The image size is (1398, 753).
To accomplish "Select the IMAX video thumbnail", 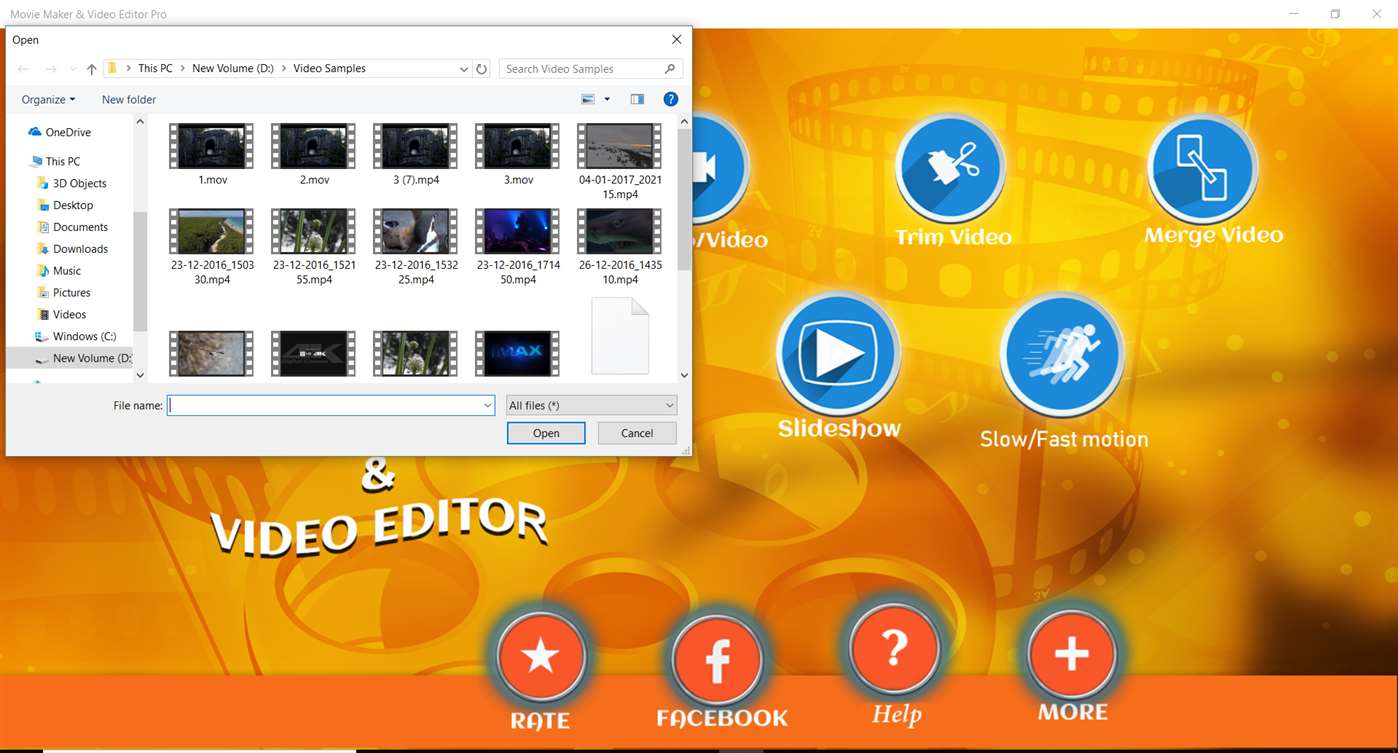I will point(517,354).
